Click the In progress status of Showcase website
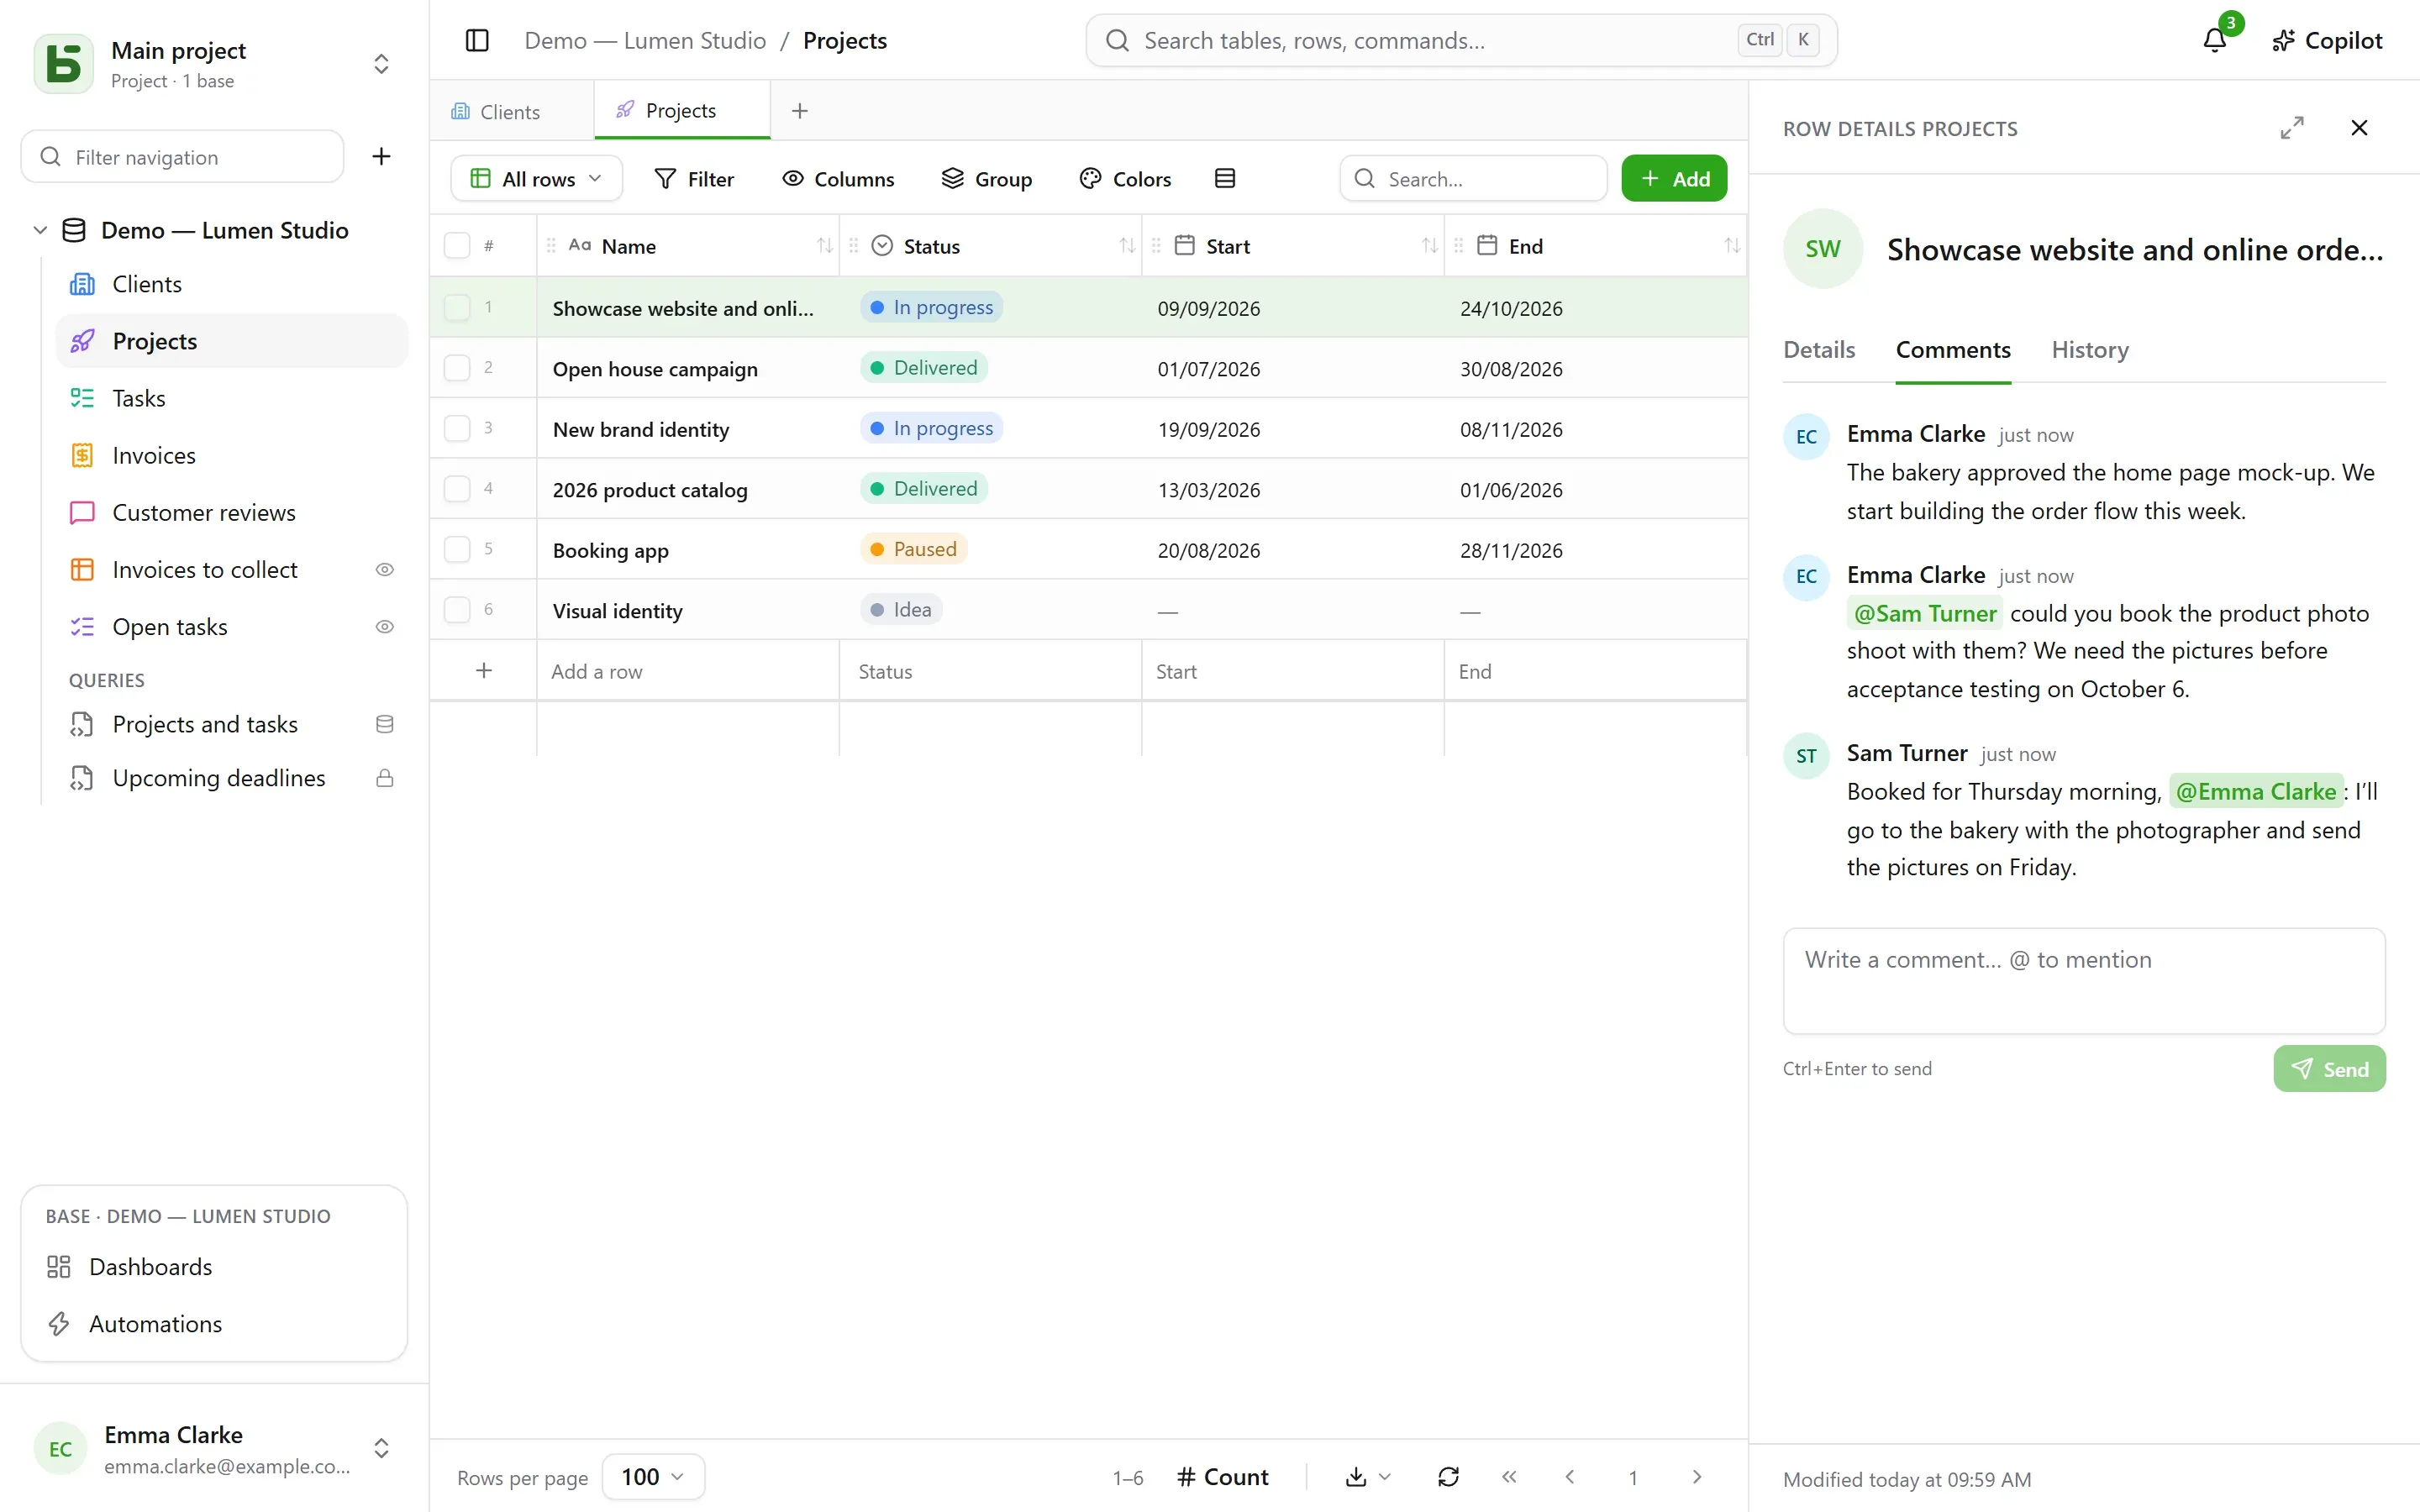The width and height of the screenshot is (2420, 1512). click(931, 307)
